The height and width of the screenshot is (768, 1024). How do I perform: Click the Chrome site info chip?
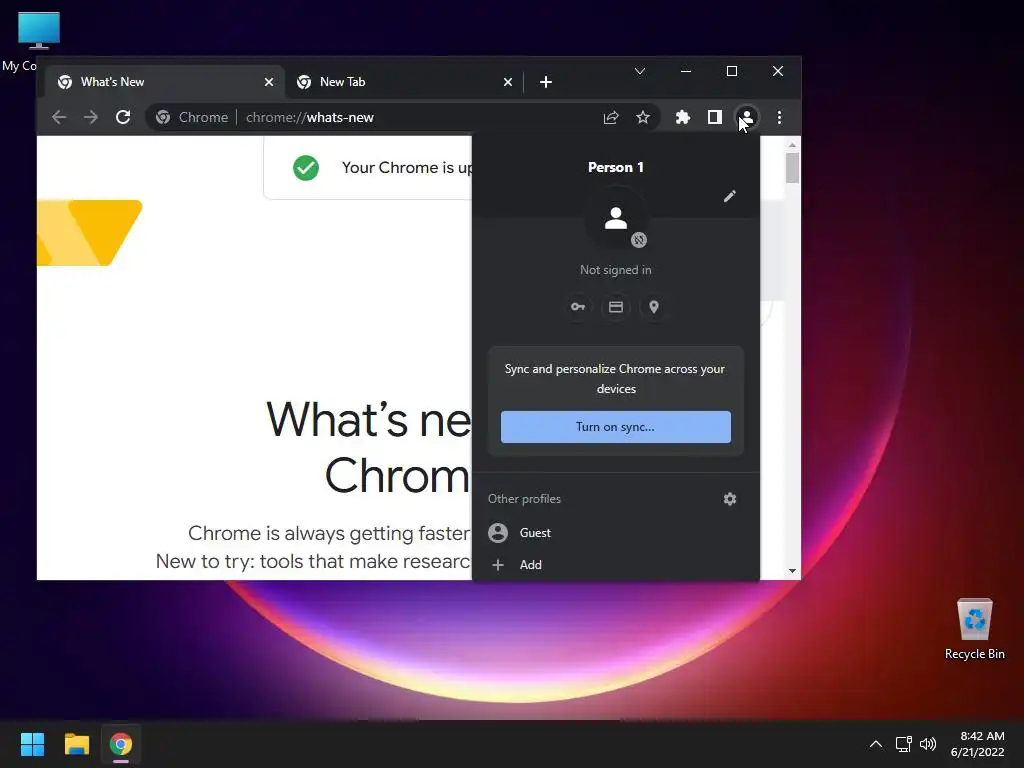[x=193, y=118]
